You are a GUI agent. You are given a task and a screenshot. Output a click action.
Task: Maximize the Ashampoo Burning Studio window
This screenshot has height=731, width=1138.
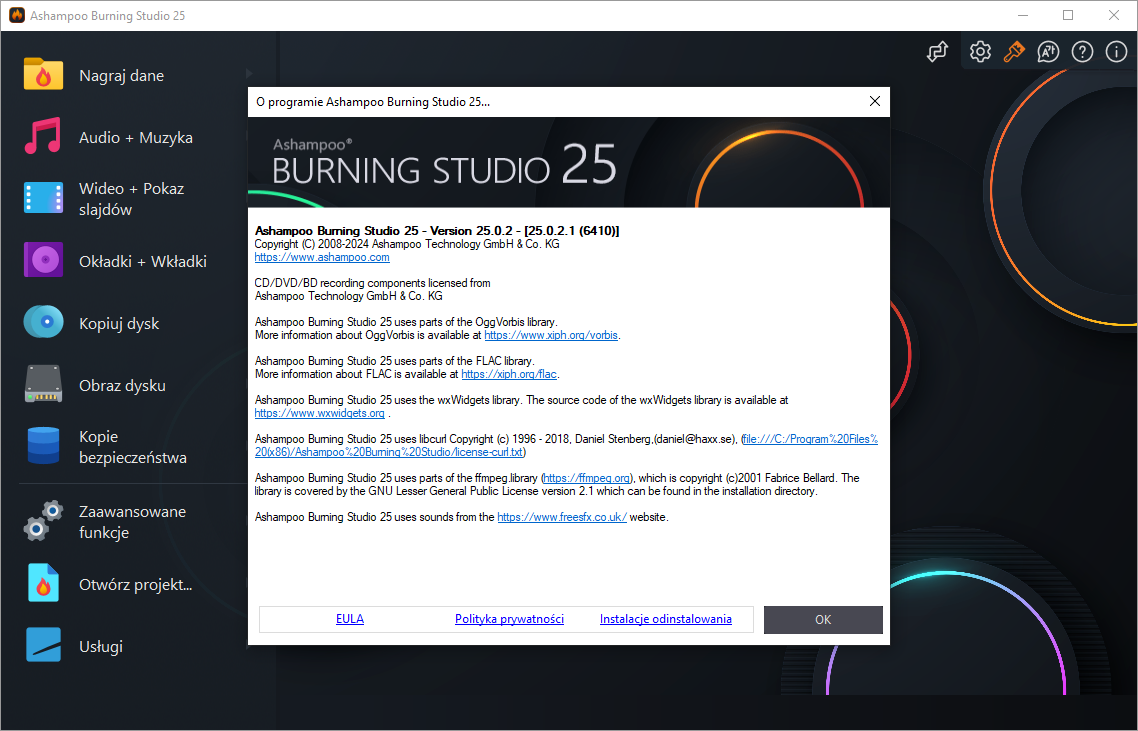[1068, 15]
